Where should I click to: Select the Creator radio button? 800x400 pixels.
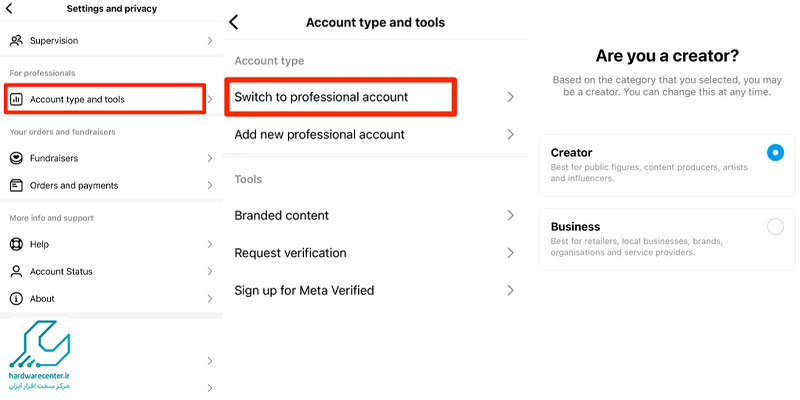coord(775,153)
